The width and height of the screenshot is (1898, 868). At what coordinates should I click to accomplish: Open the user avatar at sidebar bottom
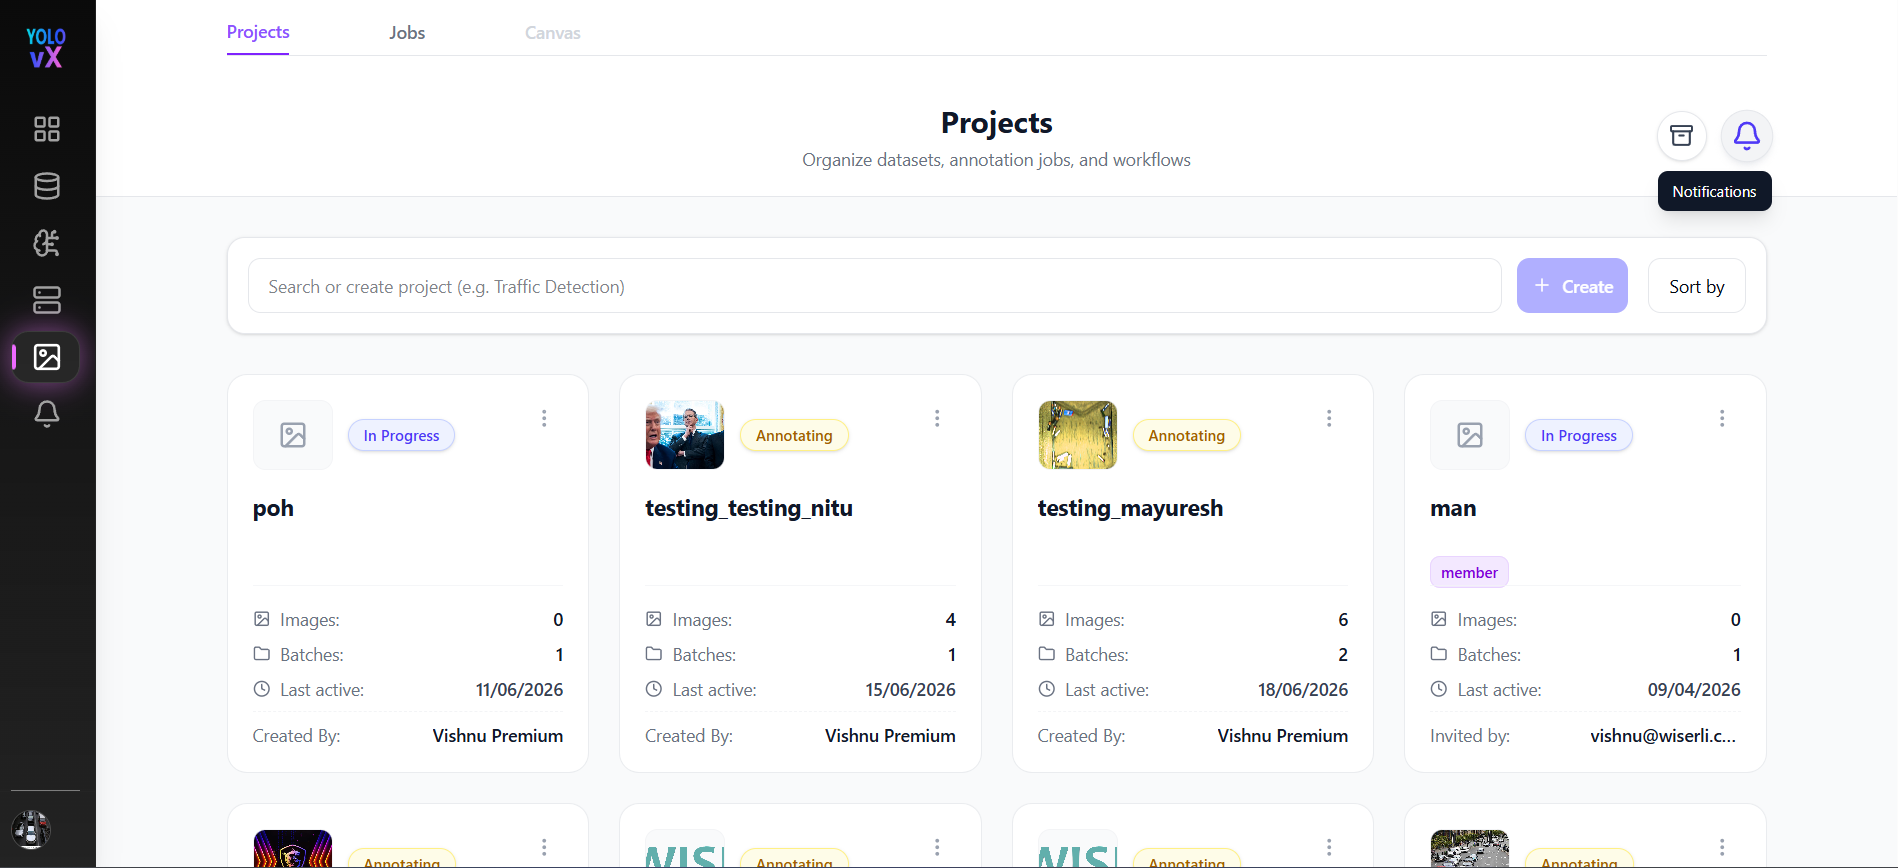(31, 830)
